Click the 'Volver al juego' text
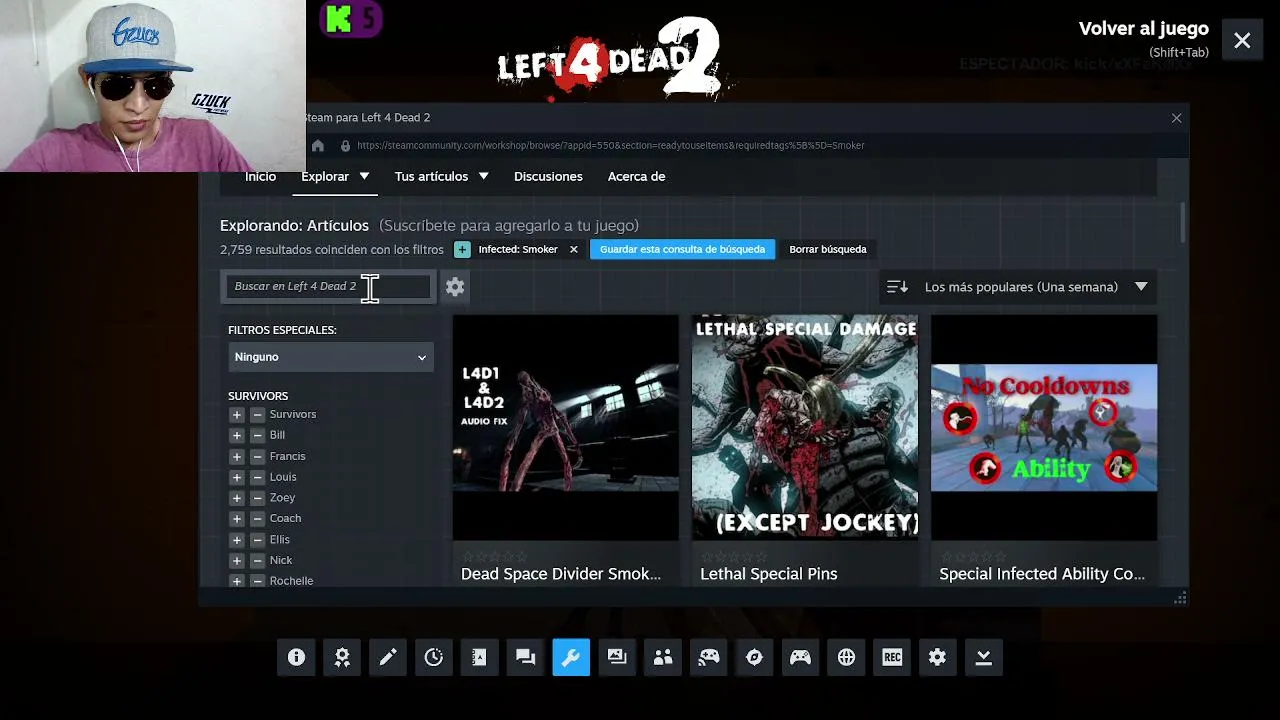Viewport: 1280px width, 720px height. point(1144,29)
